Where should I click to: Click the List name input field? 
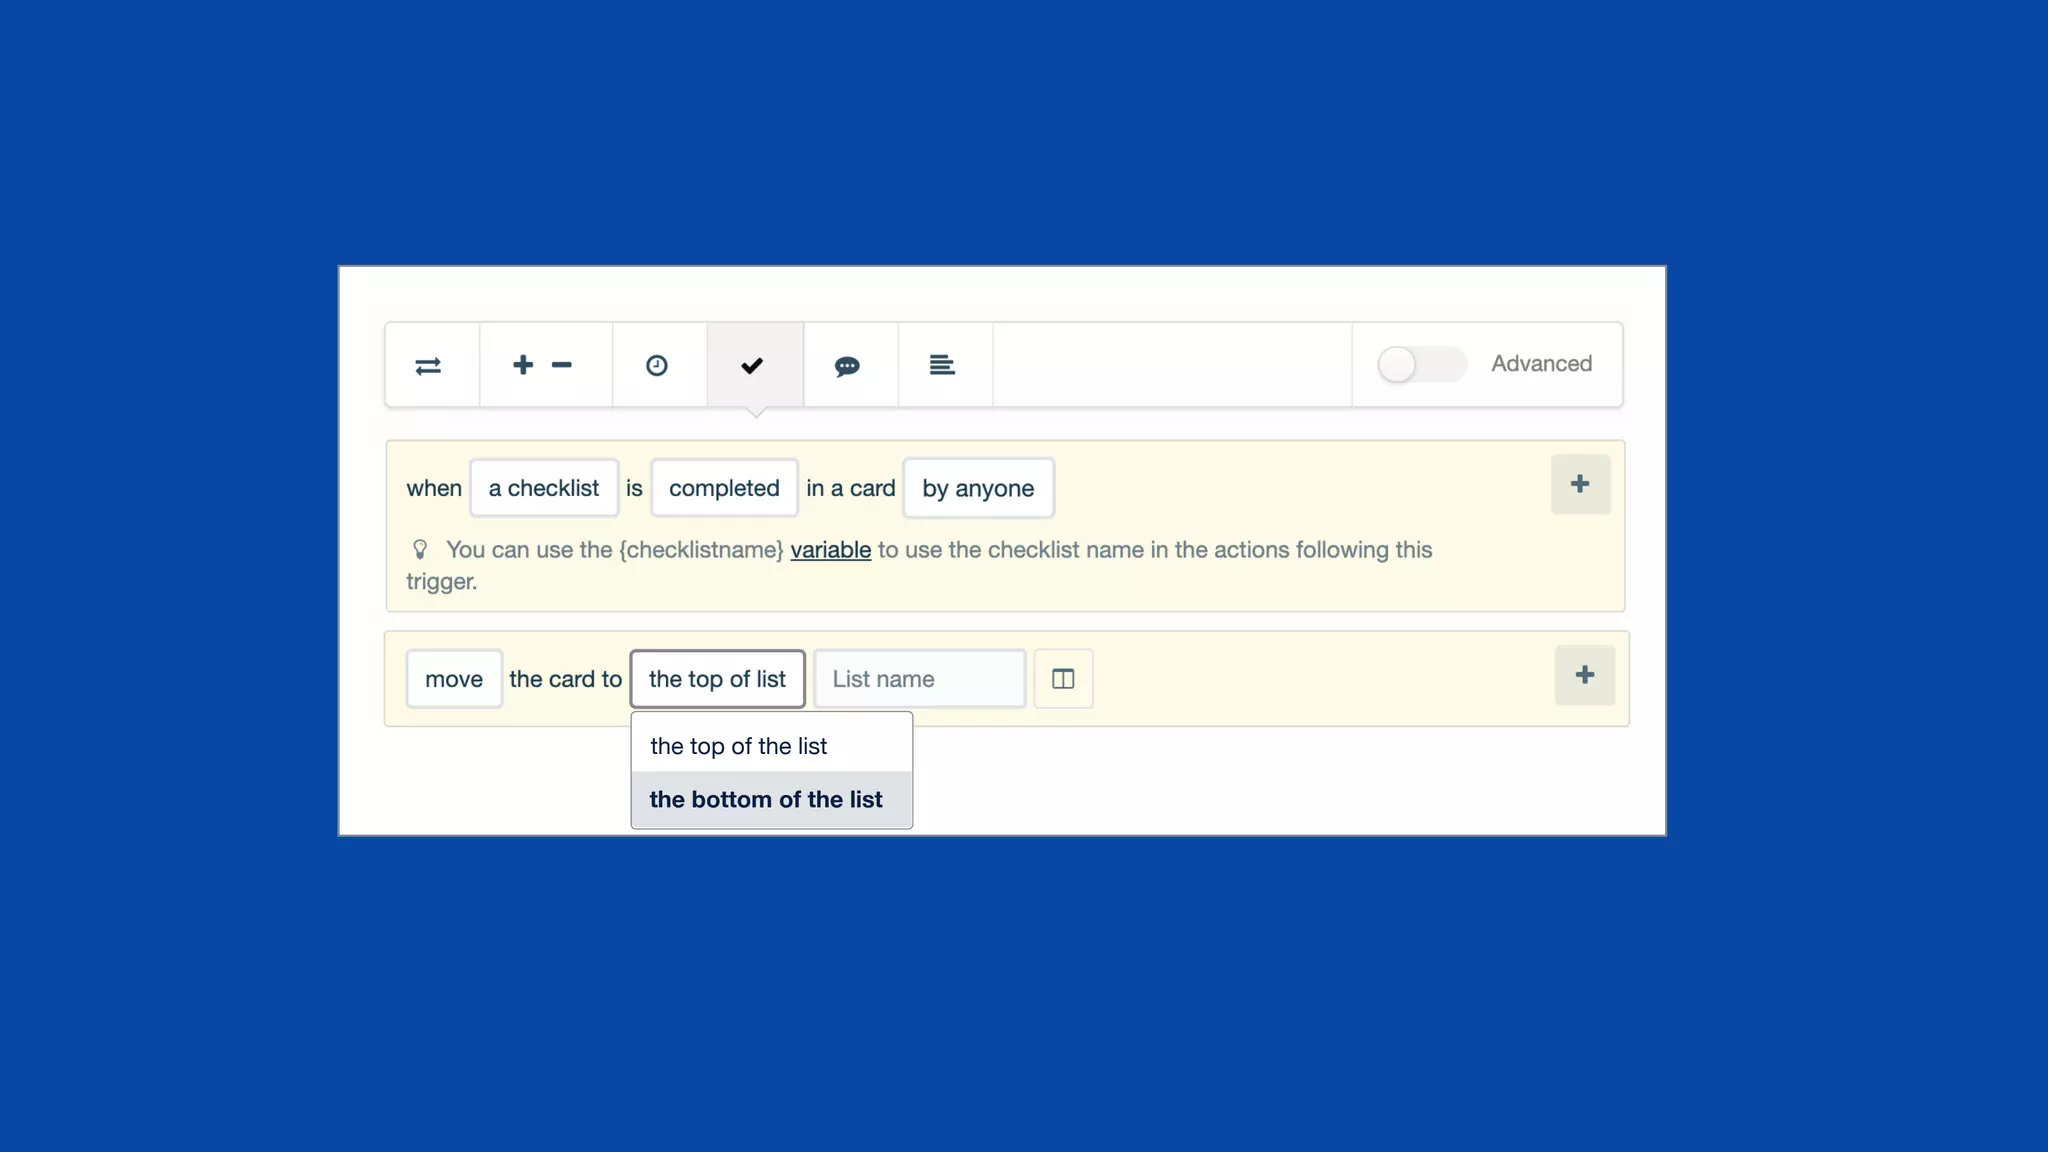919,679
